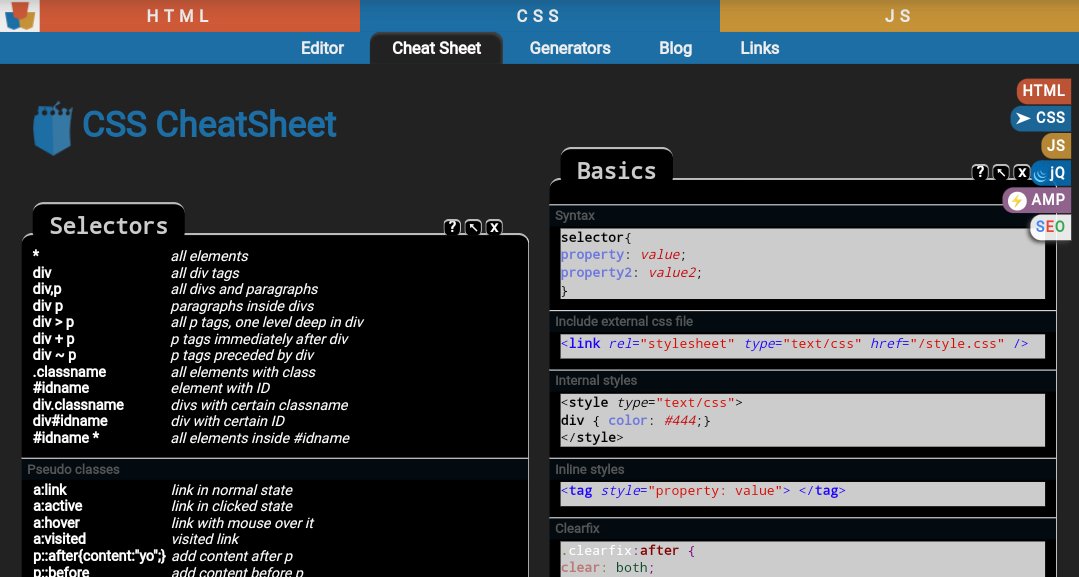Screen dimensions: 1079x577
Task: Collapse the Selectors panel with arrow icon
Action: click(473, 227)
